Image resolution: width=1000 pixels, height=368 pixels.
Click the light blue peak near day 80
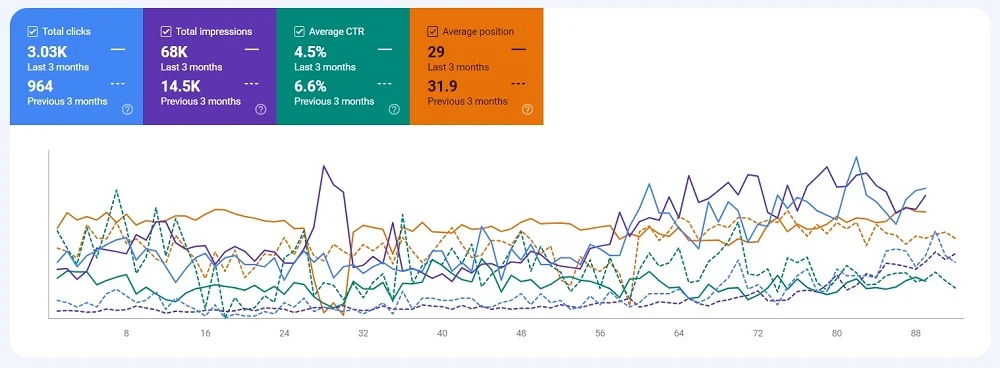856,158
